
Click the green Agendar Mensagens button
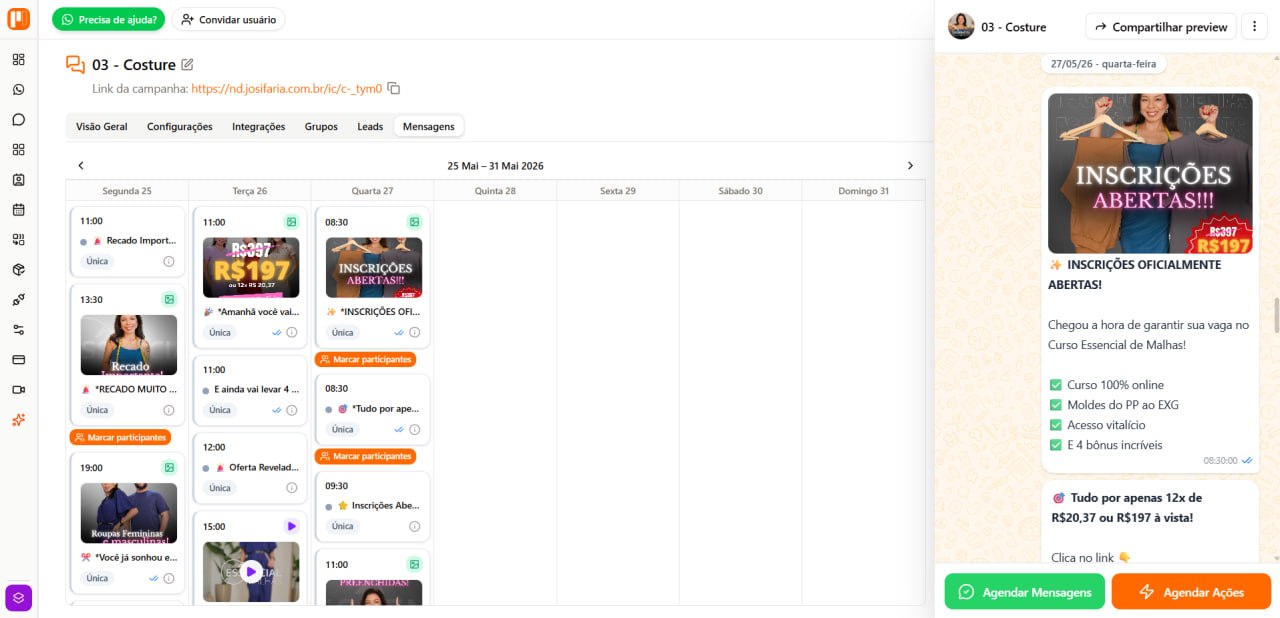pos(1025,592)
